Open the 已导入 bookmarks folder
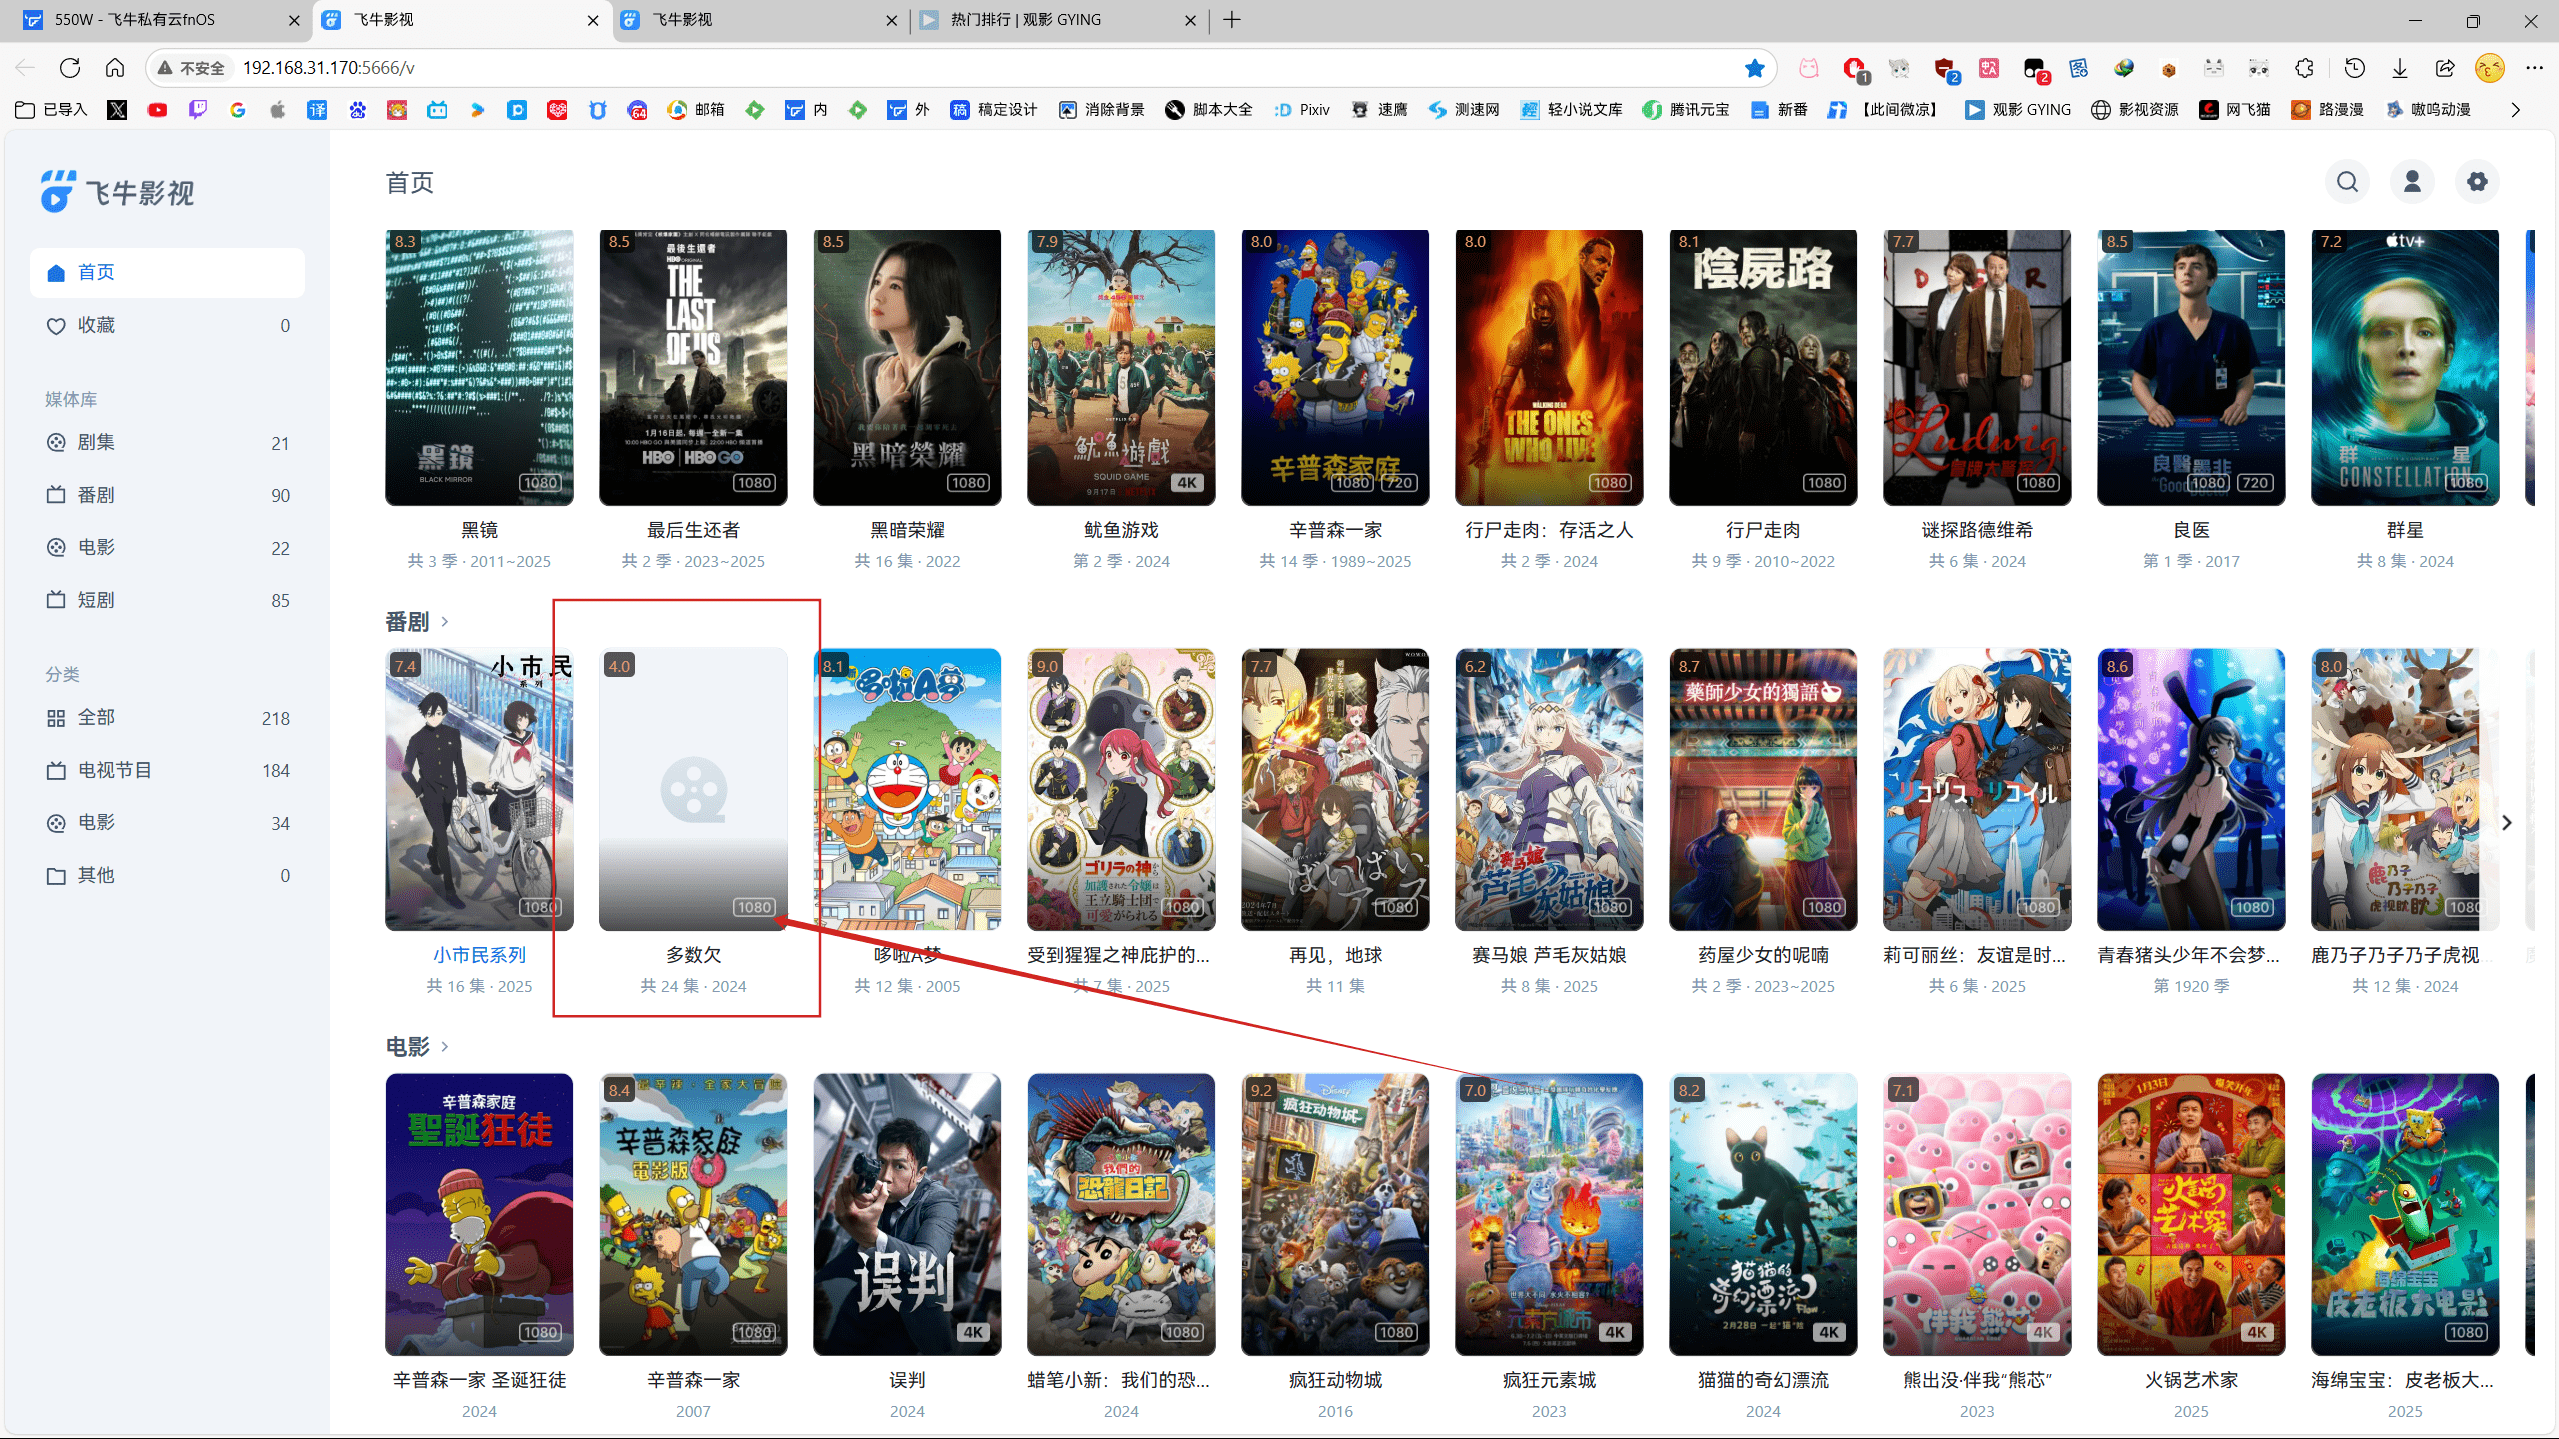This screenshot has width=2559, height=1439. [52, 110]
